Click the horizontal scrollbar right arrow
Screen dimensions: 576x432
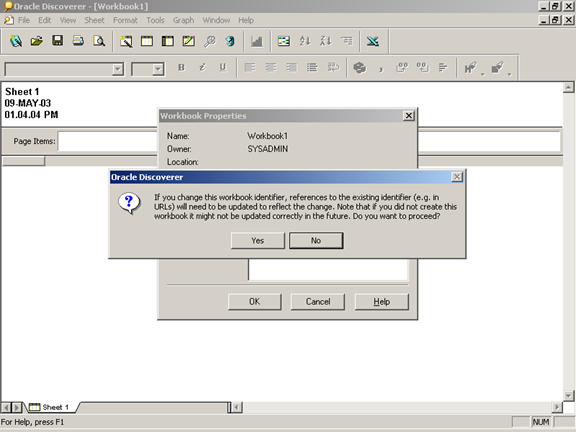(x=557, y=407)
